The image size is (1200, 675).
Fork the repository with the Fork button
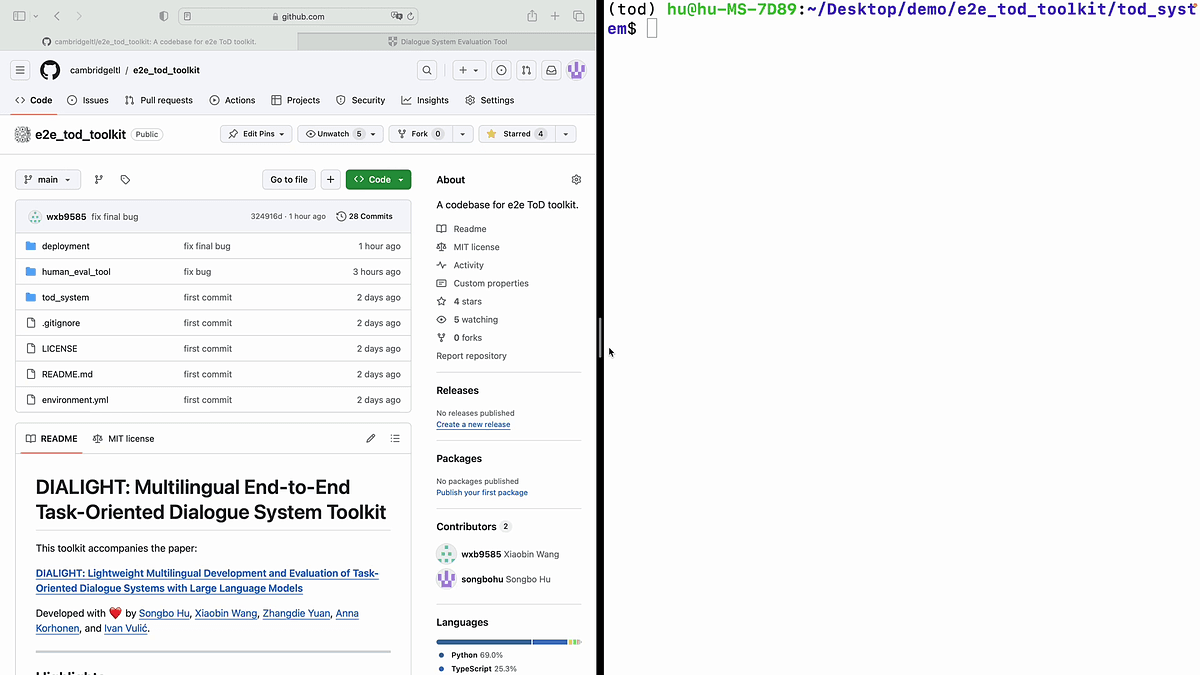coord(420,134)
